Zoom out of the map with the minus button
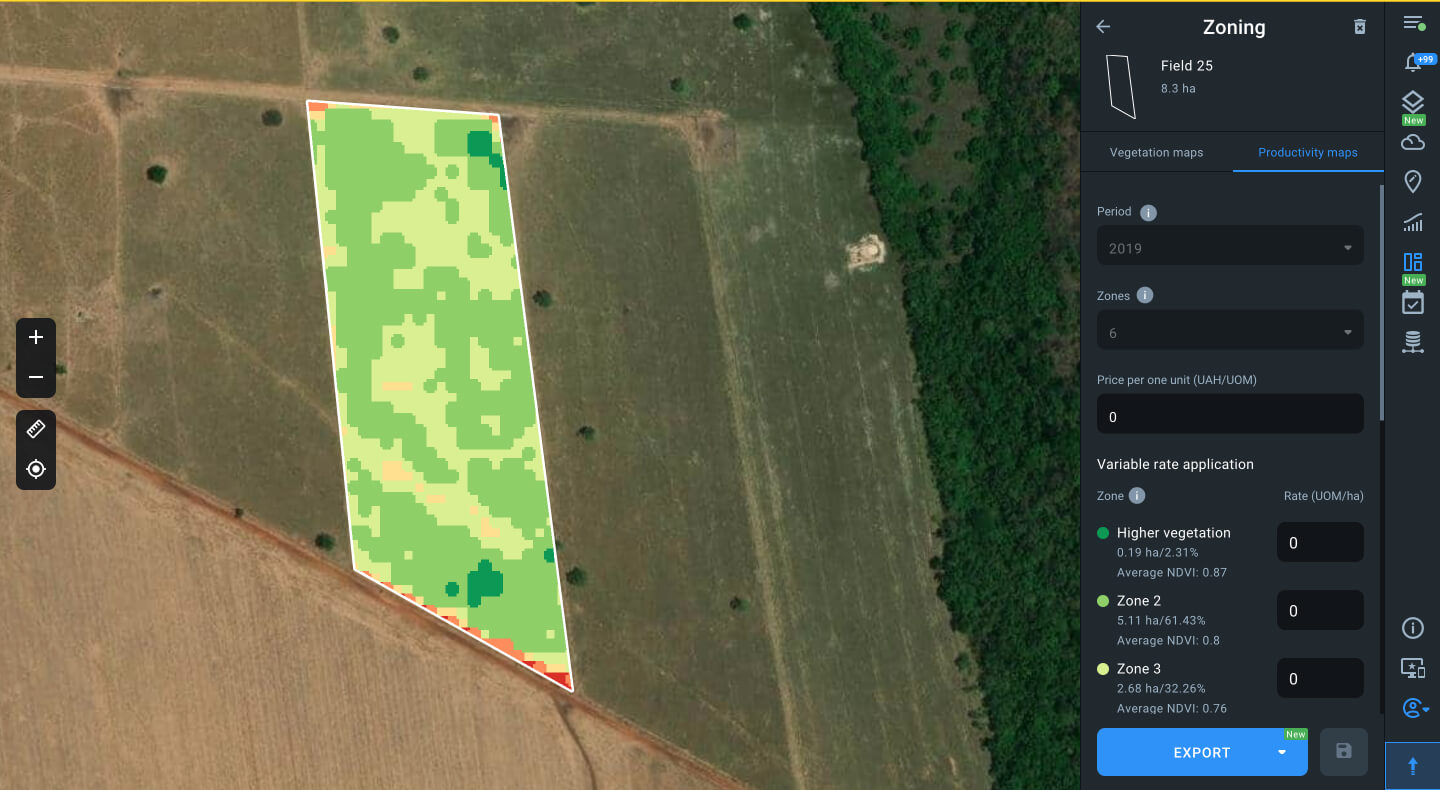The height and width of the screenshot is (790, 1440). [x=36, y=378]
